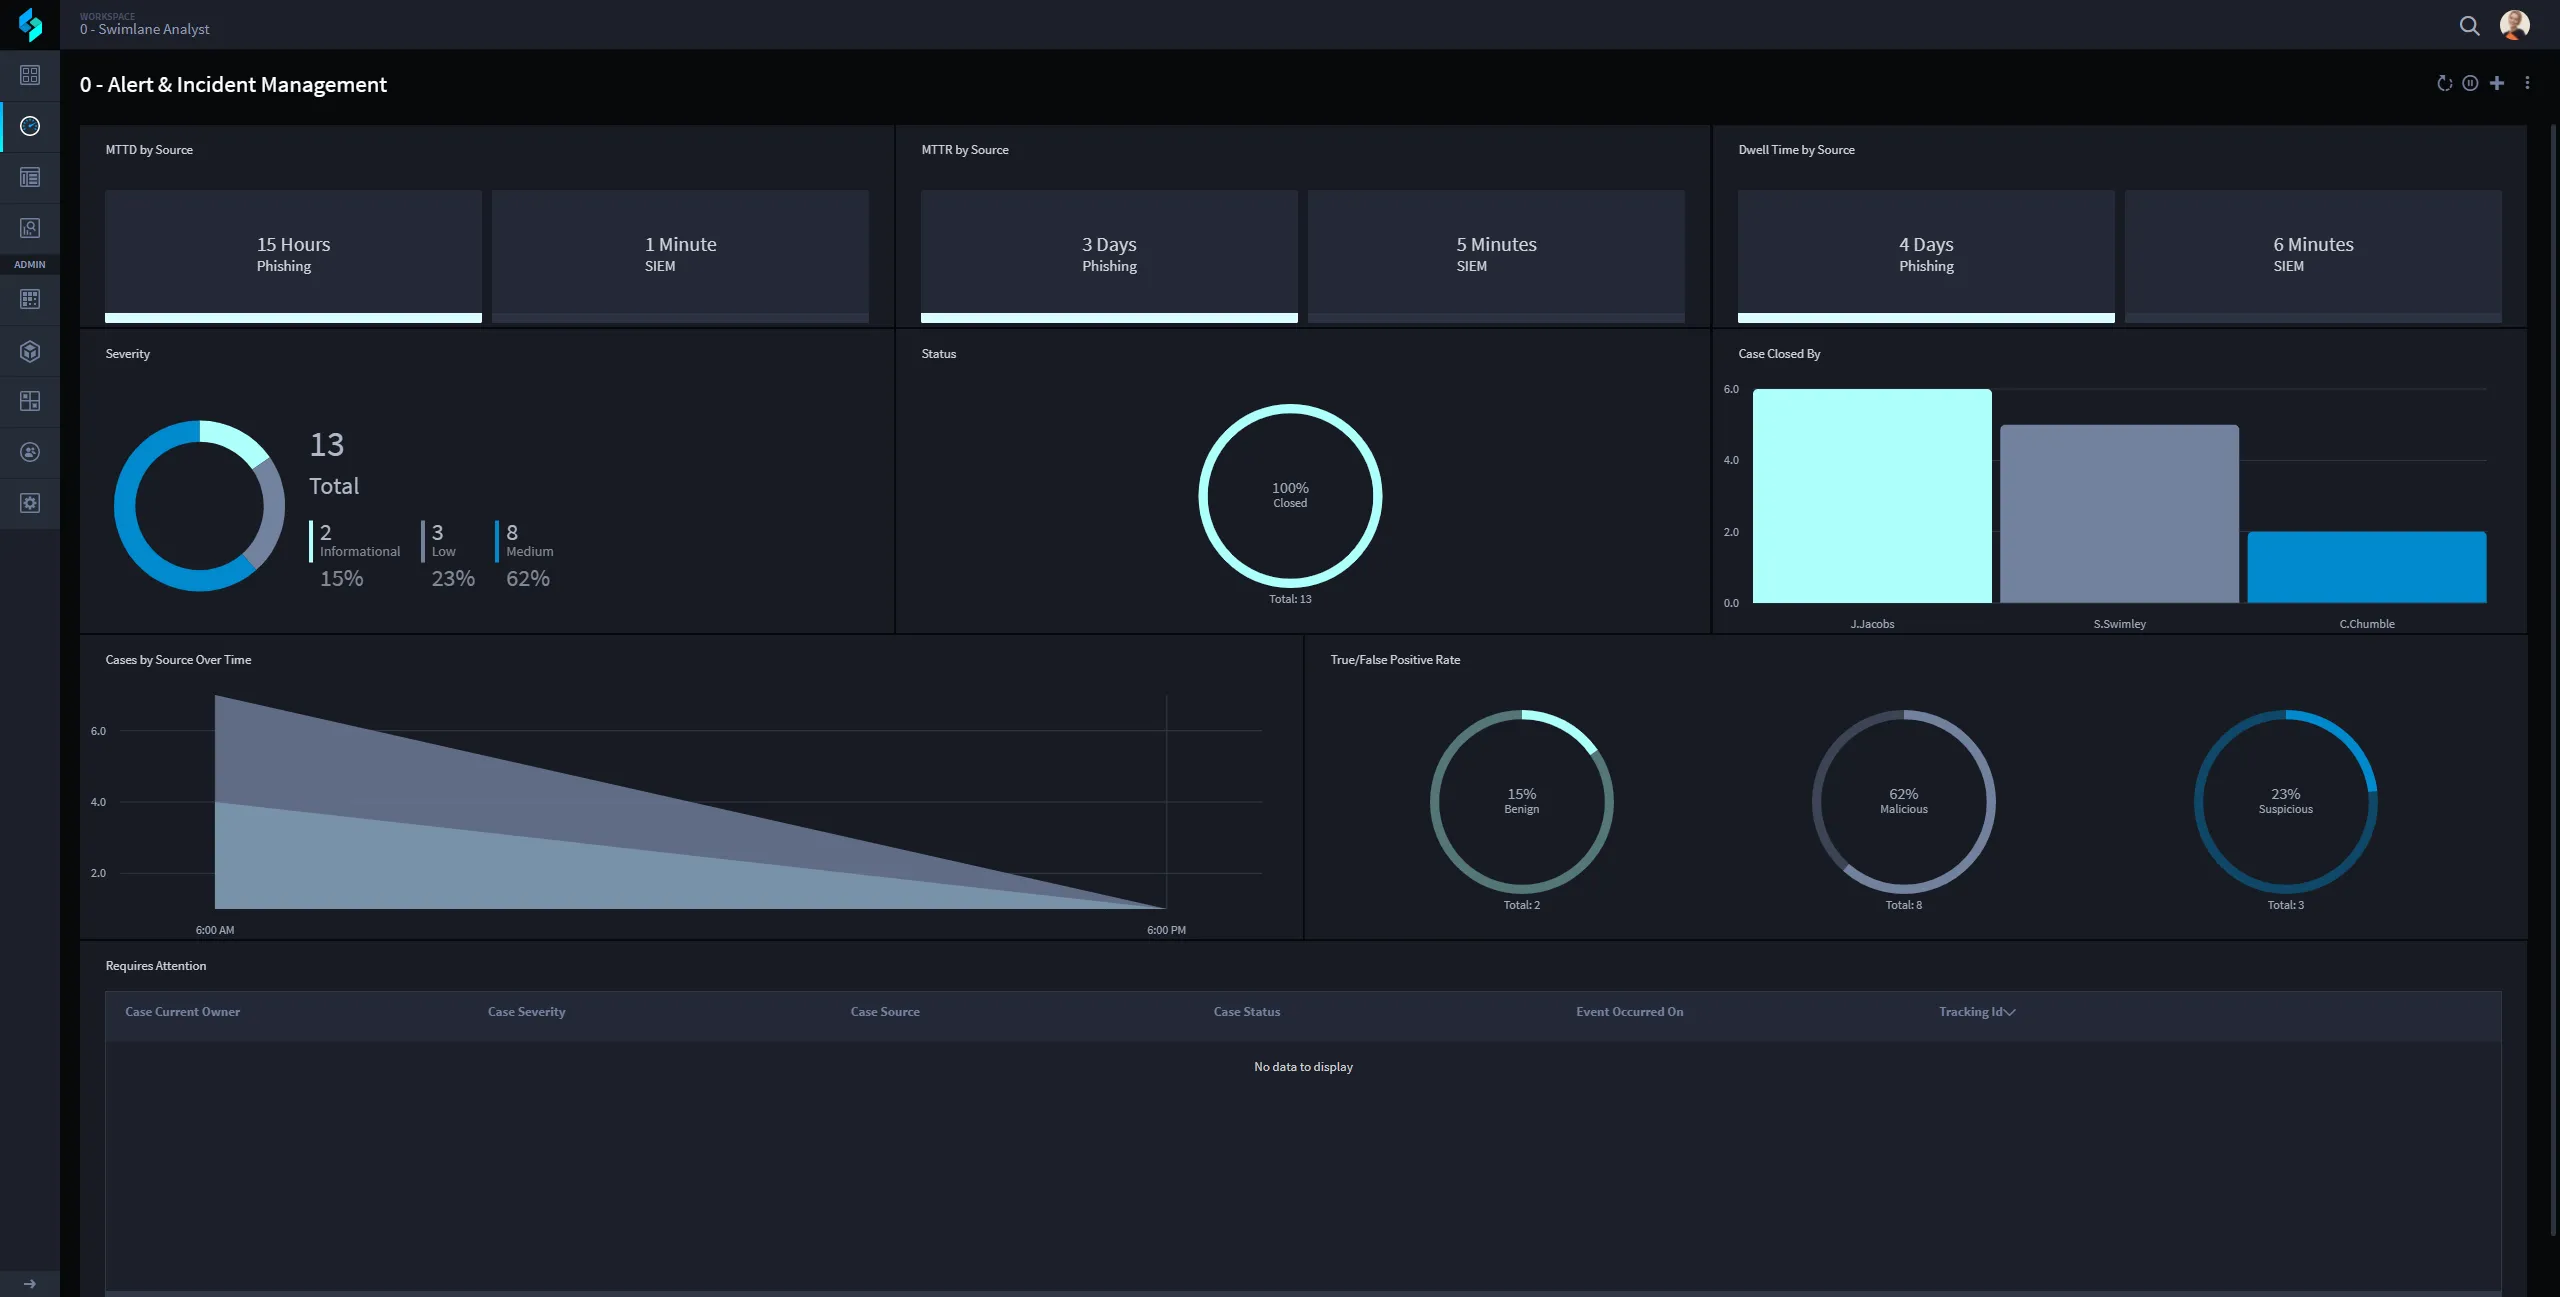Screen dimensions: 2560x1297
Task: Refresh the dashboard with the circular arrow
Action: 2444,83
